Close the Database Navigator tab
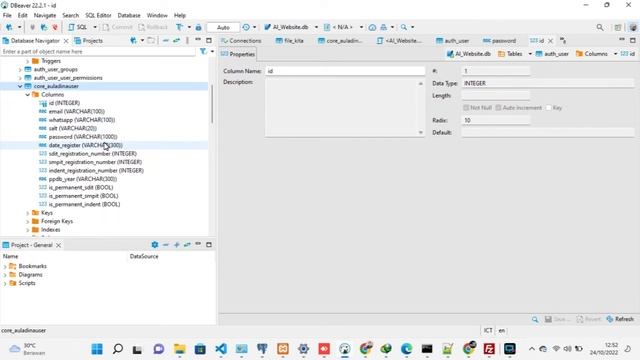This screenshot has height=360, width=640. [x=66, y=41]
